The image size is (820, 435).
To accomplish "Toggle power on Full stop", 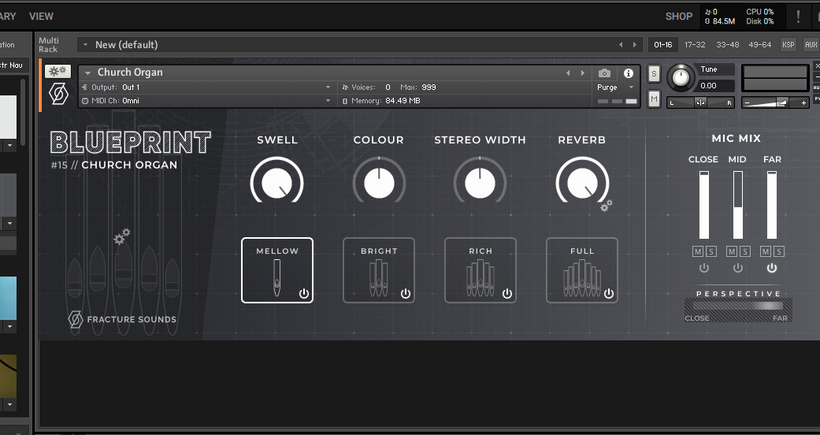I will tap(608, 294).
